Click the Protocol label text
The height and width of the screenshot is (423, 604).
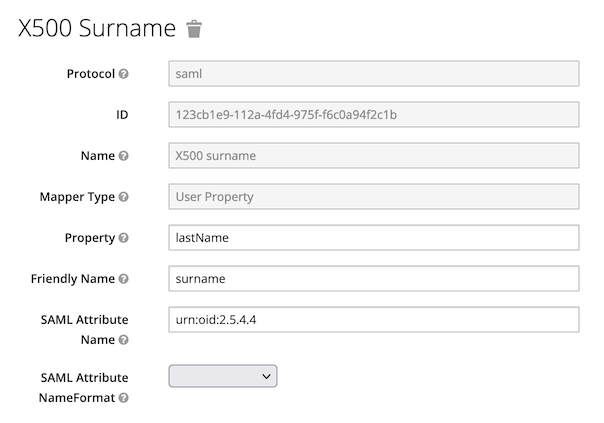tap(91, 74)
